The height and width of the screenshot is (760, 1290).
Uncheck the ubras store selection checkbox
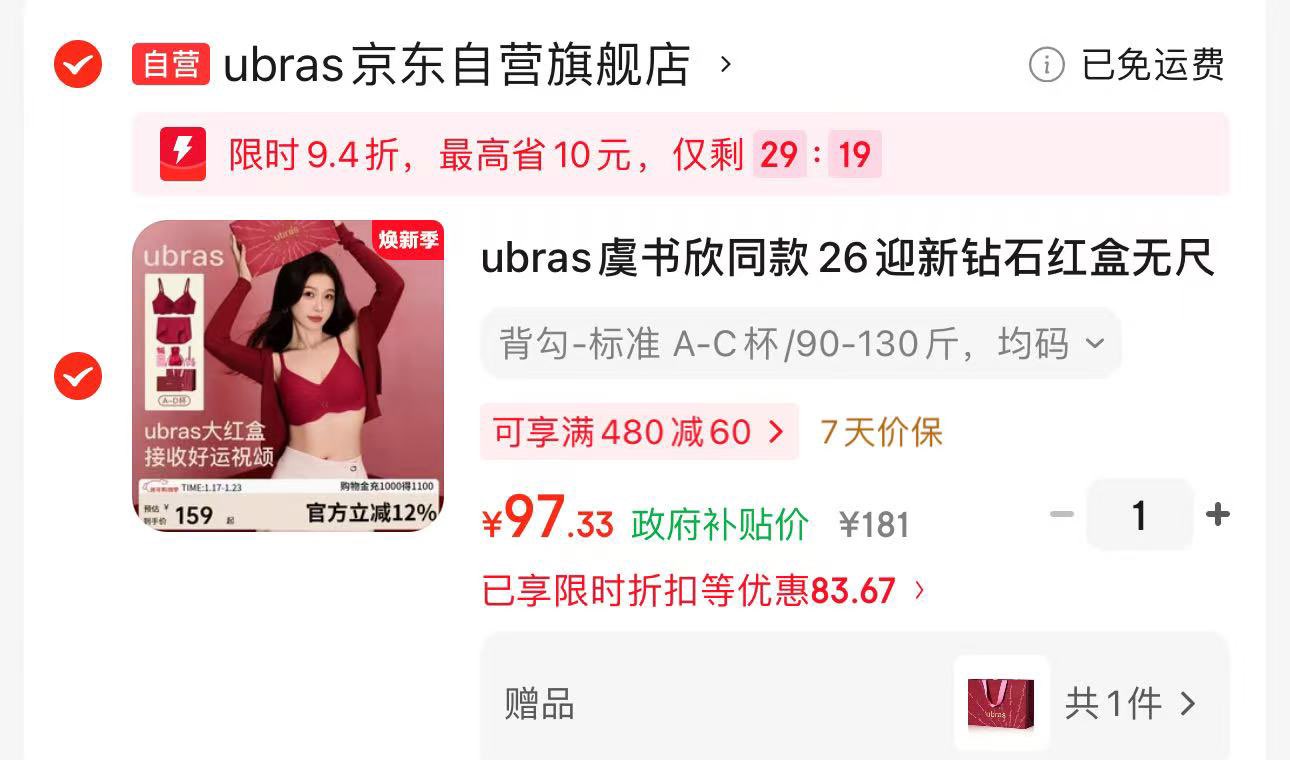click(x=78, y=65)
